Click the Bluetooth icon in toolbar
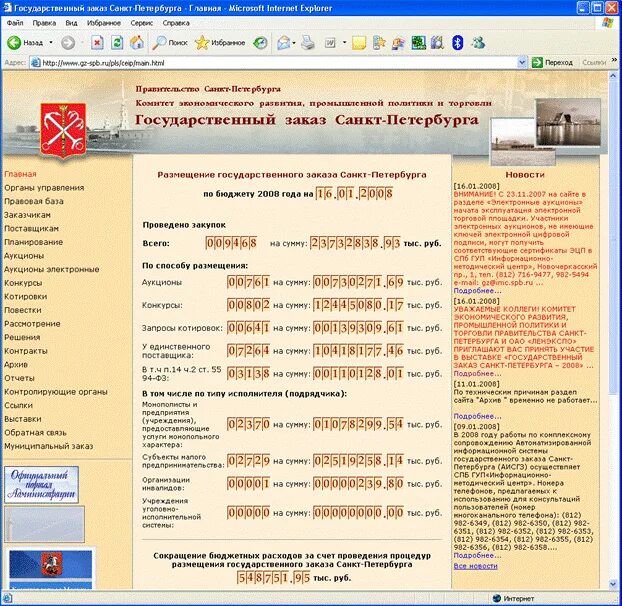 (457, 42)
